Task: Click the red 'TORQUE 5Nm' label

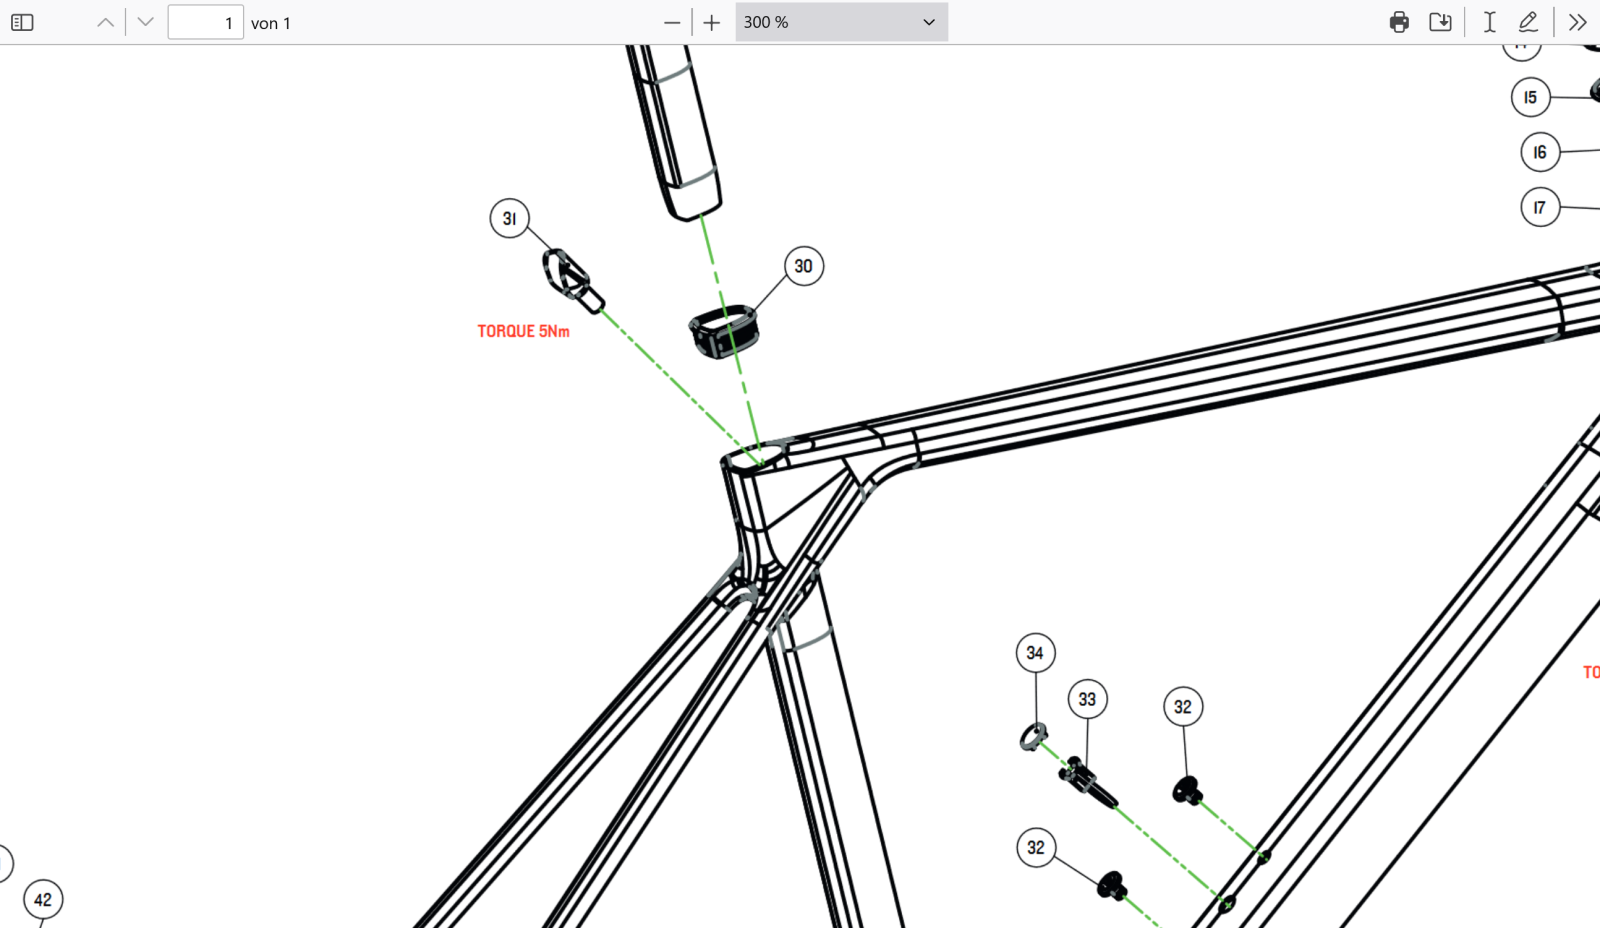Action: click(x=523, y=331)
